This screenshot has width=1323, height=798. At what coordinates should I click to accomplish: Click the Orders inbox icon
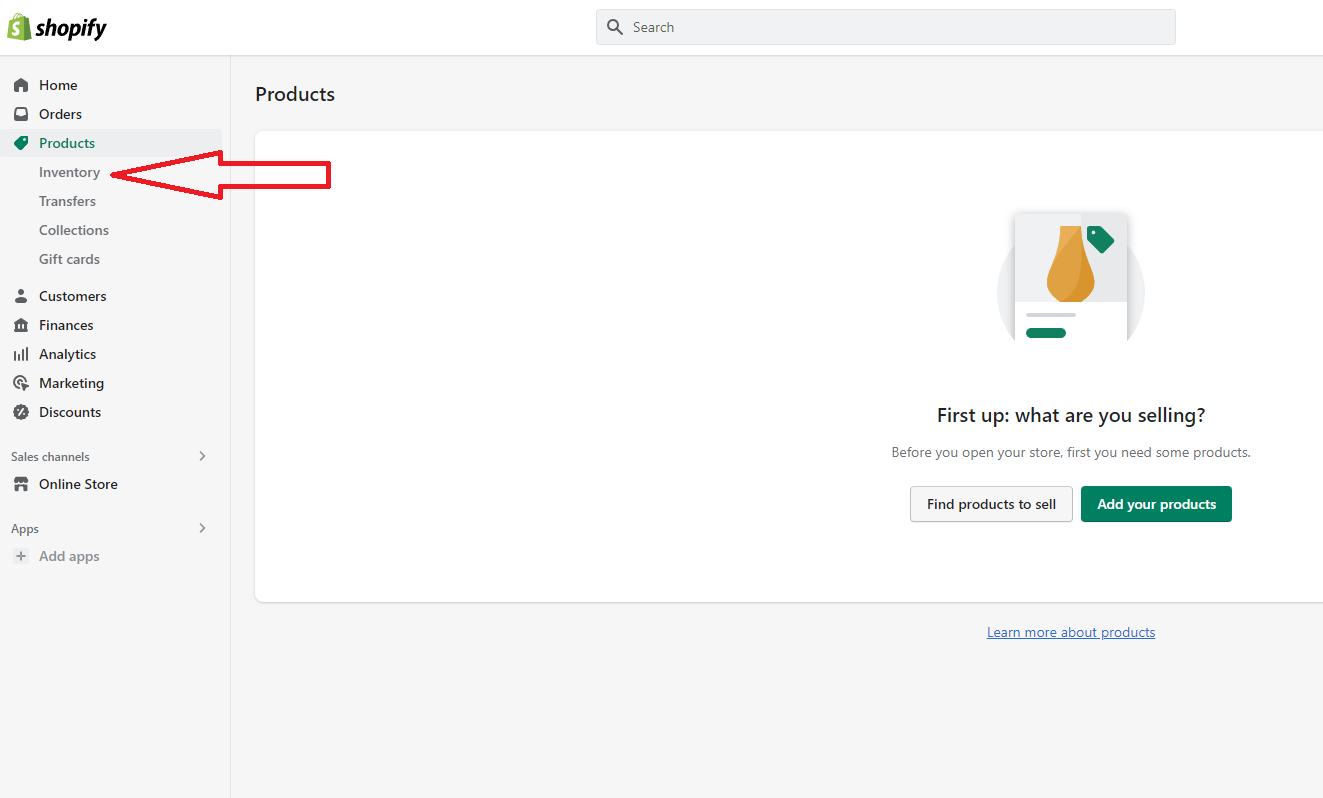point(21,114)
